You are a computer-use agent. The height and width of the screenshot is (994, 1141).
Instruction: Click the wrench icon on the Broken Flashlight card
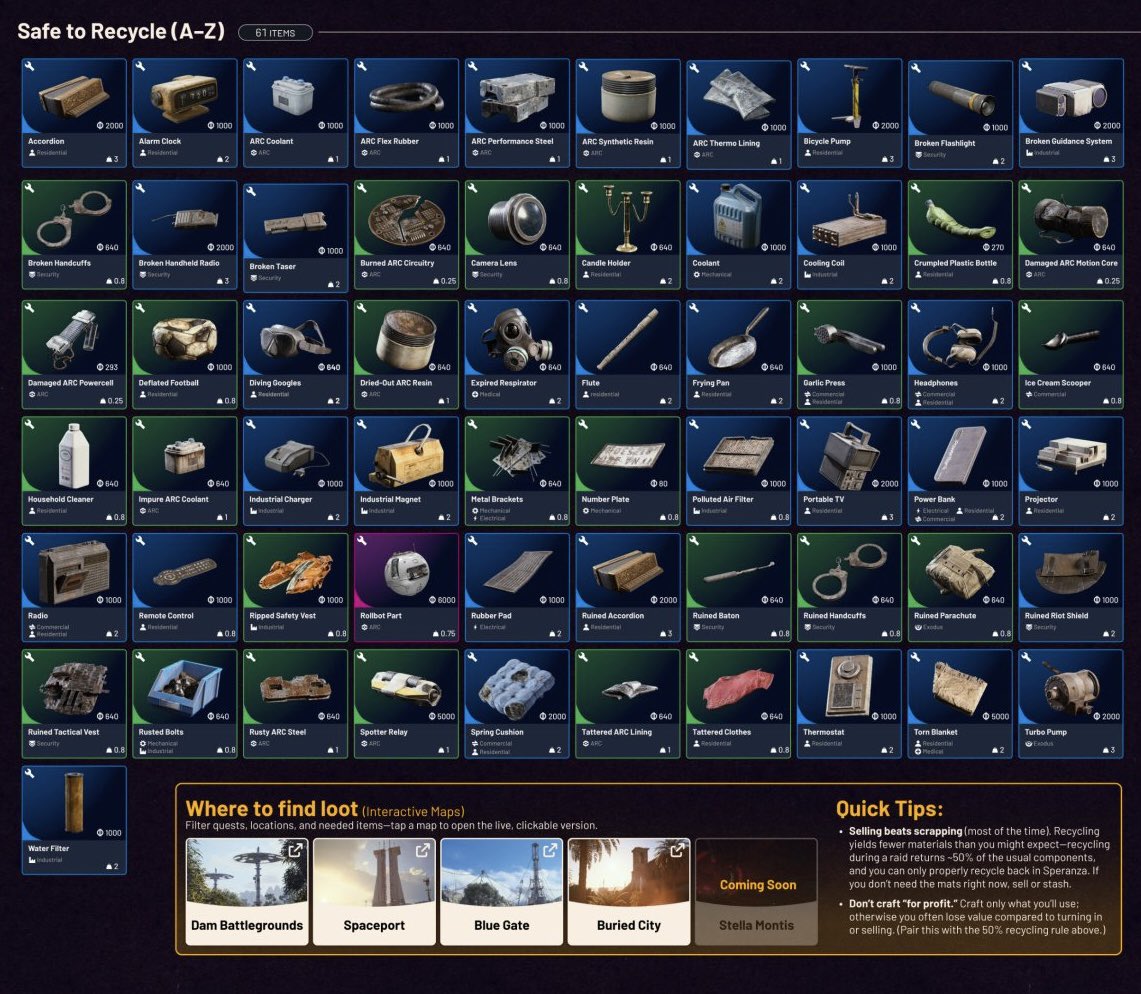point(916,70)
